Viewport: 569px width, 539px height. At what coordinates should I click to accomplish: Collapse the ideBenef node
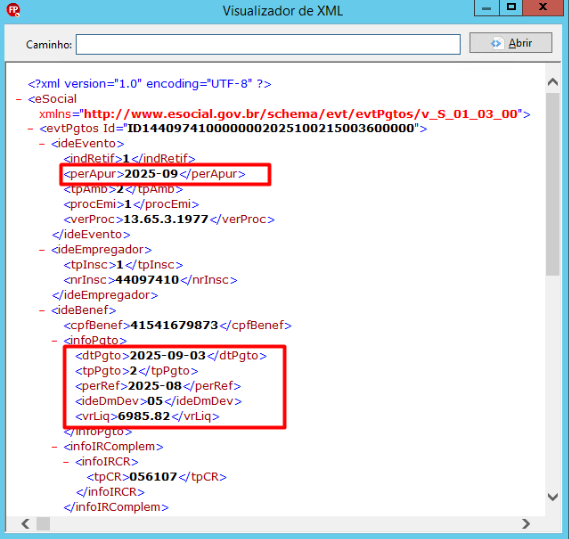coord(42,311)
